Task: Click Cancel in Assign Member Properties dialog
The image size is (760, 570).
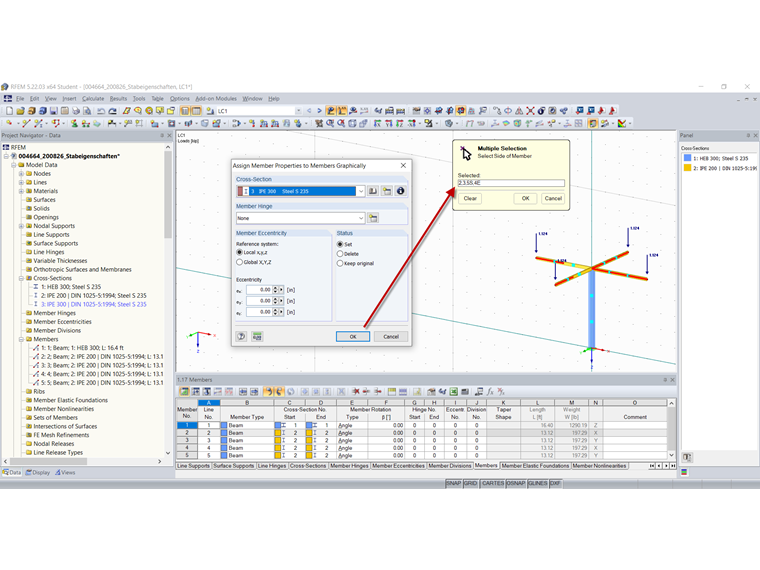Action: pos(391,336)
